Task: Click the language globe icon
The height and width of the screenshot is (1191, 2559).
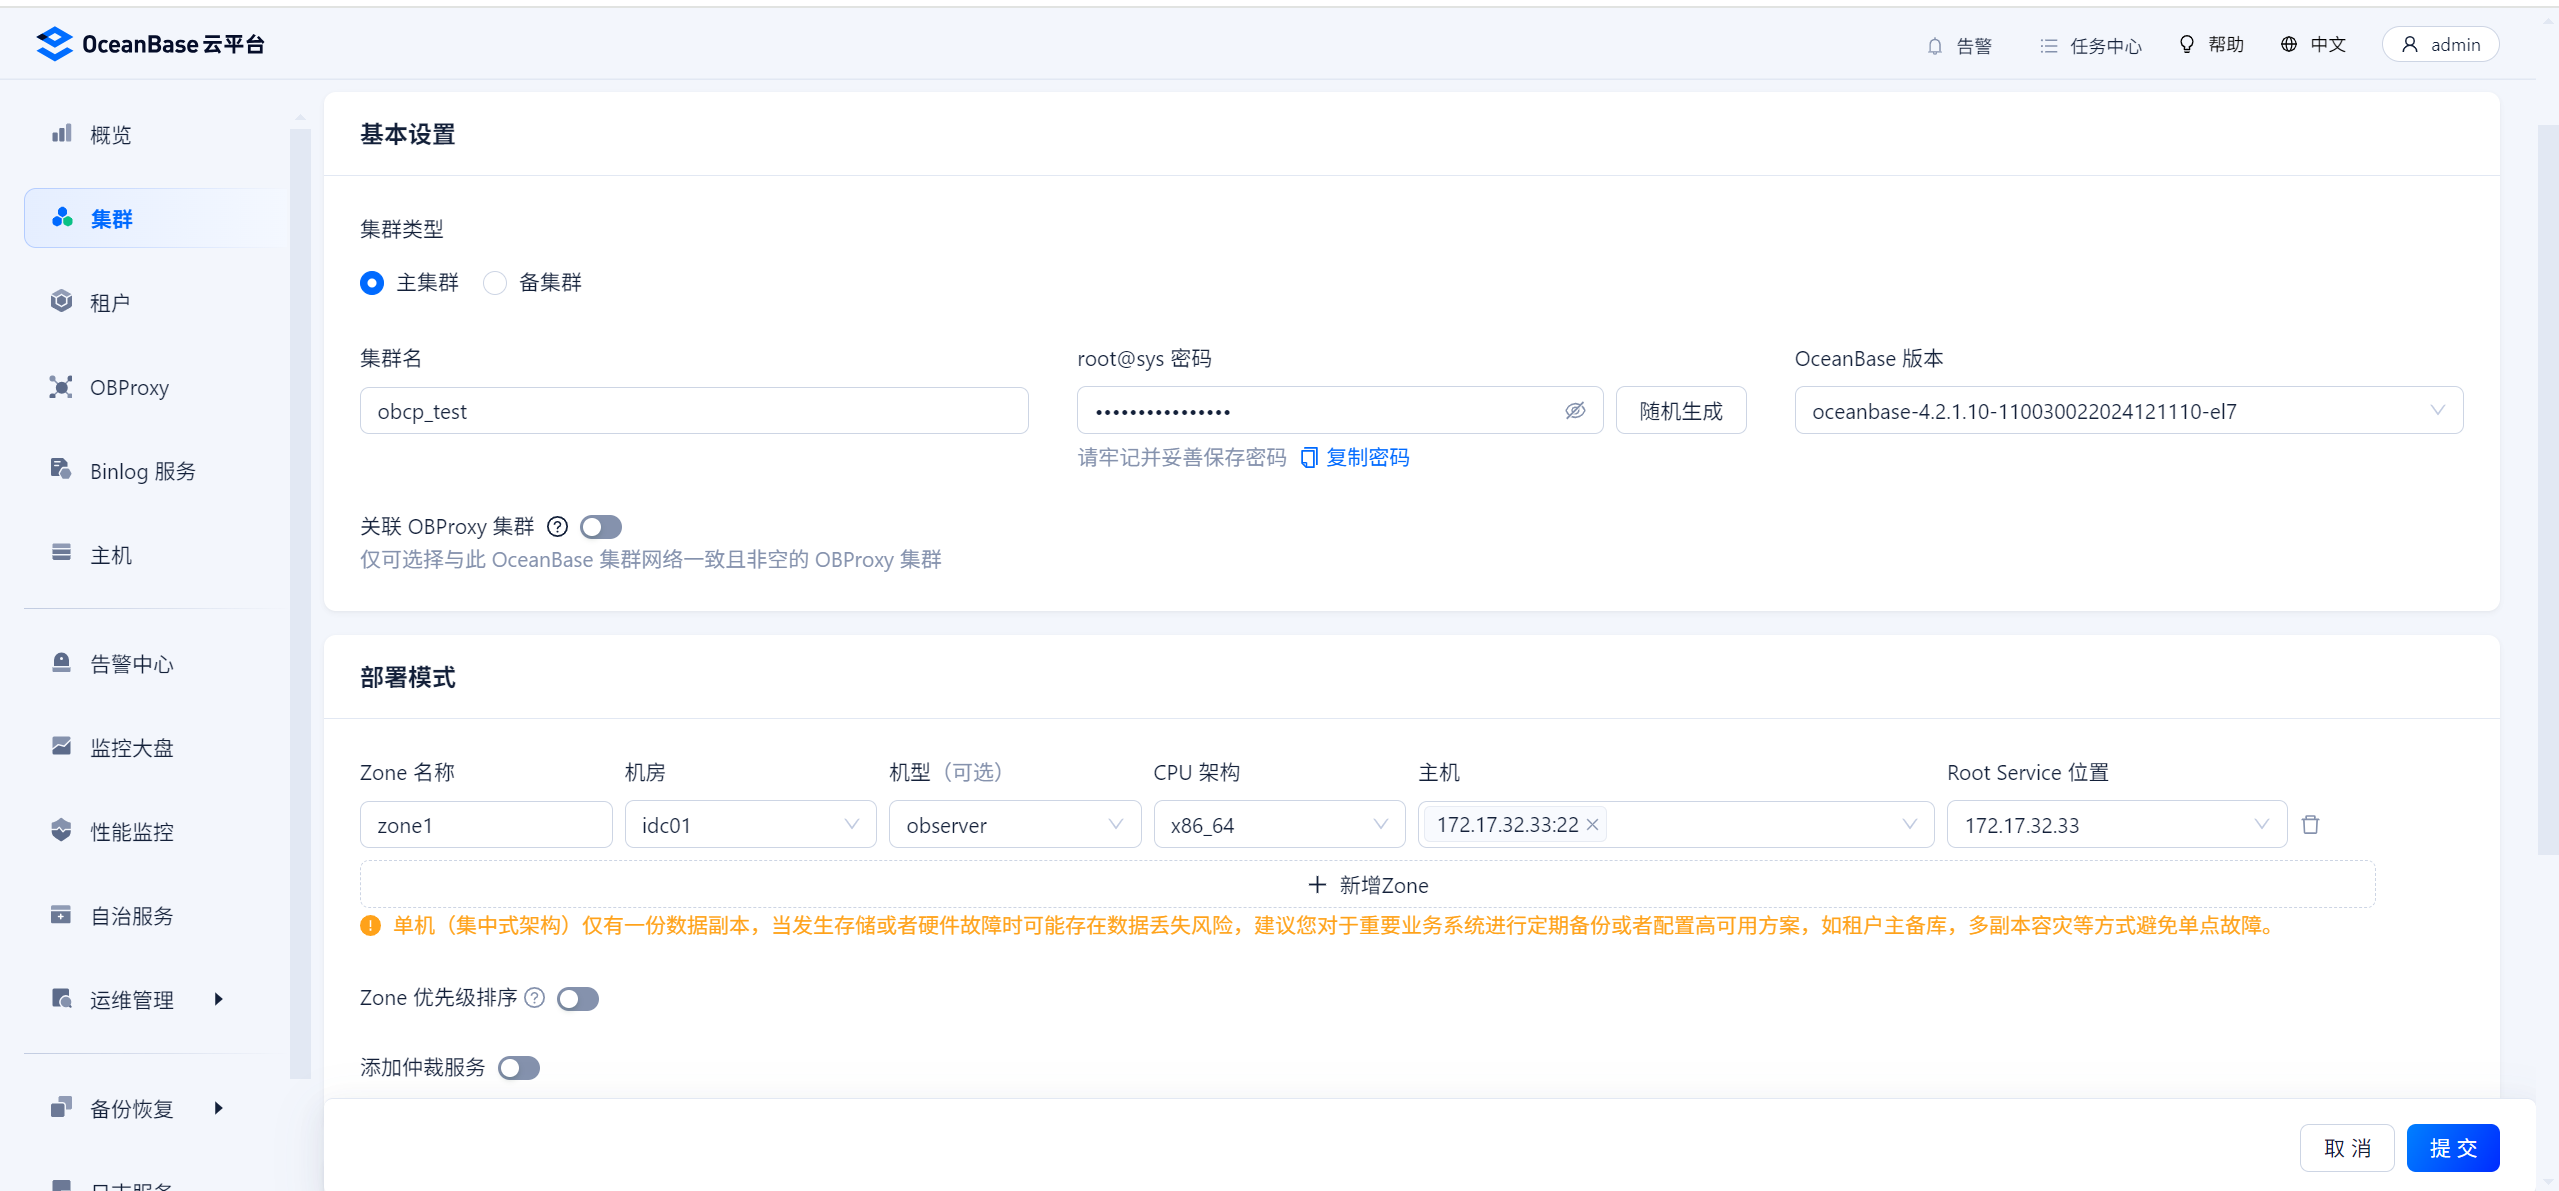Action: click(x=2289, y=45)
